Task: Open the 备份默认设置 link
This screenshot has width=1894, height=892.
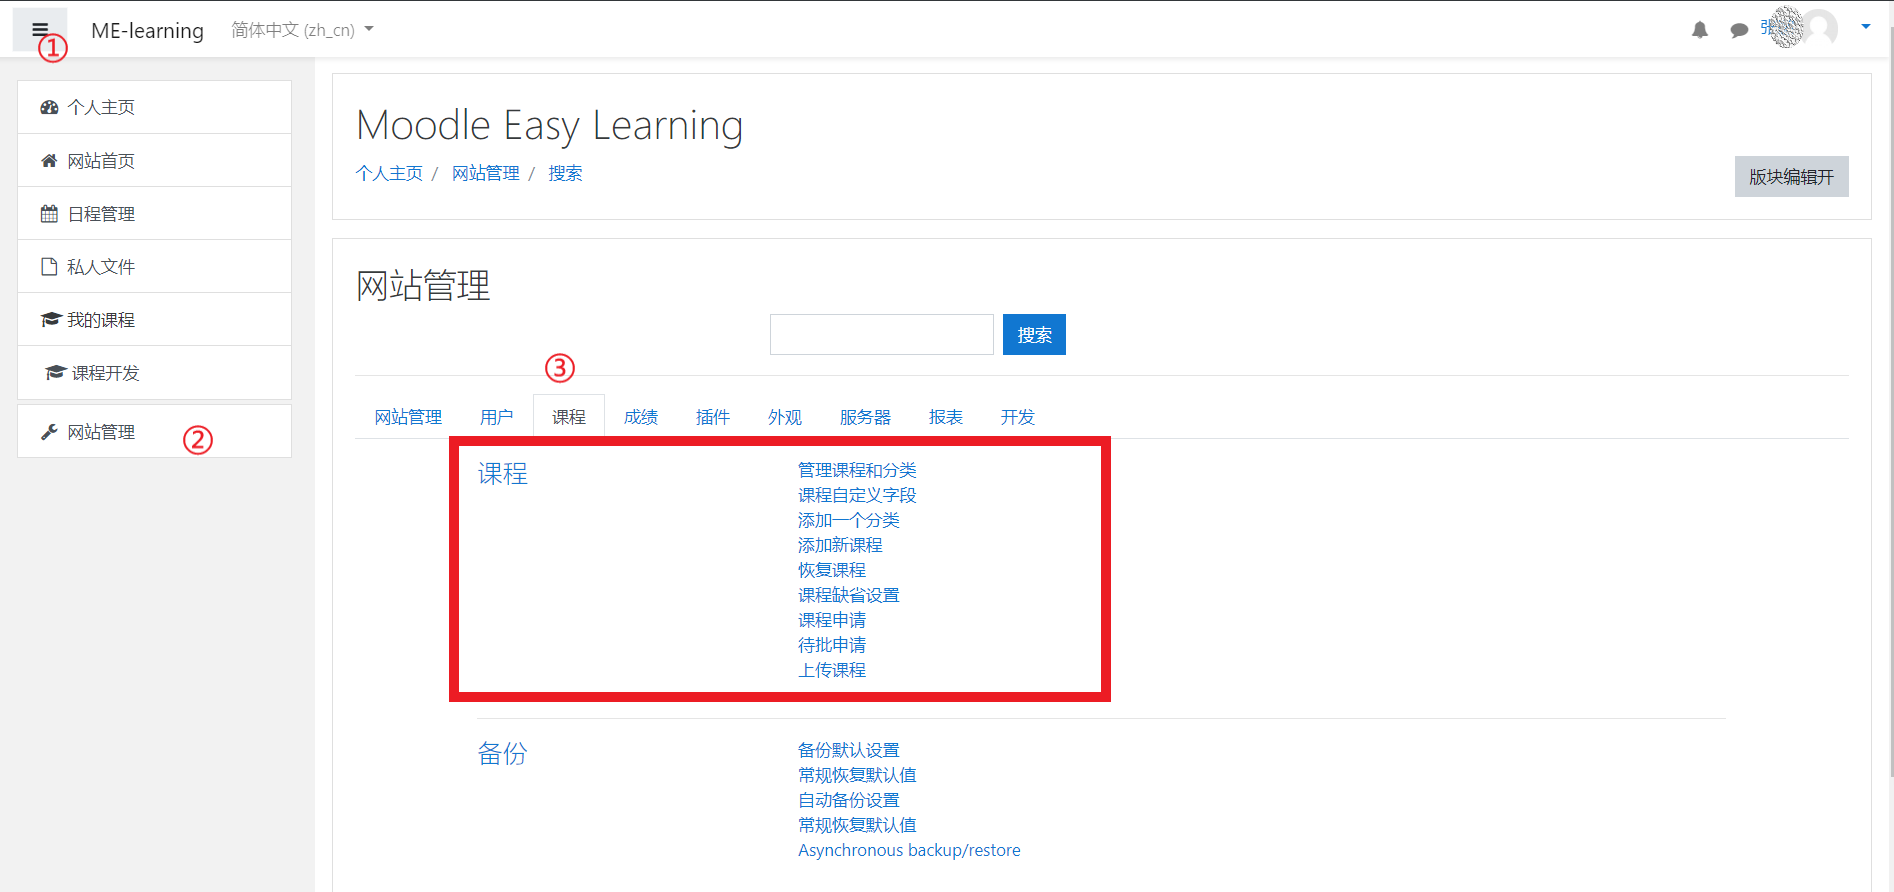Action: pos(849,750)
